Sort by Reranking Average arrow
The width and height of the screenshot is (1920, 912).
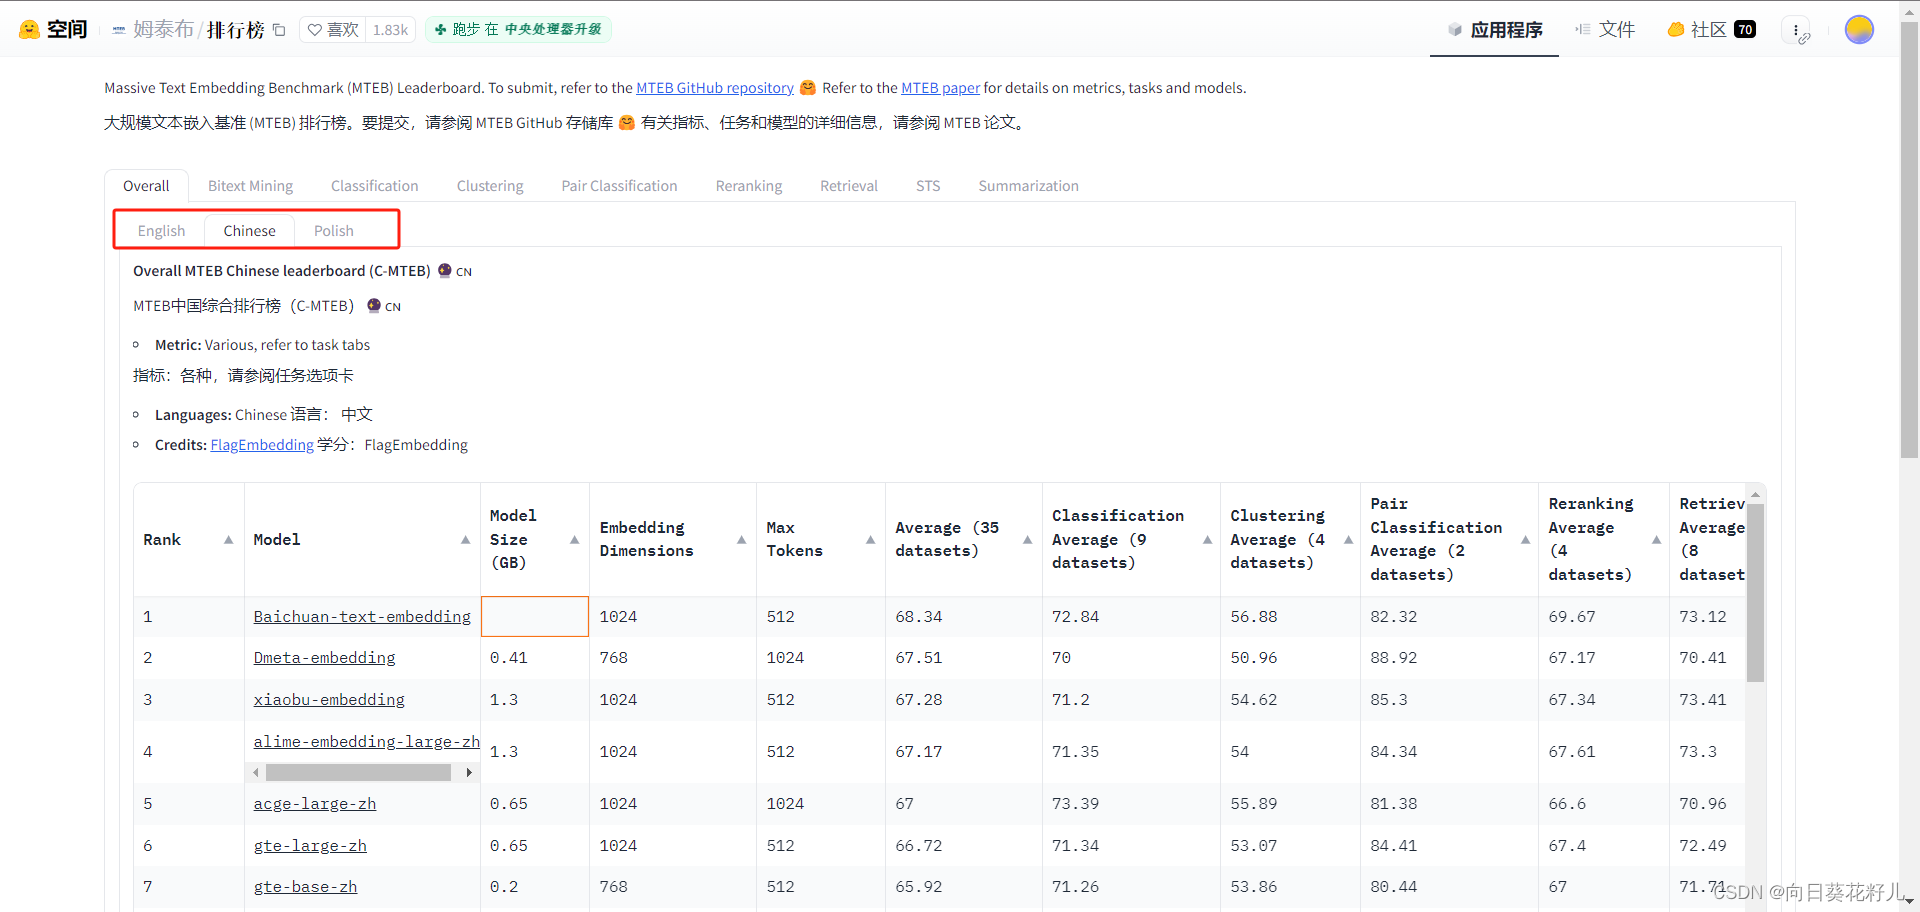pos(1656,540)
